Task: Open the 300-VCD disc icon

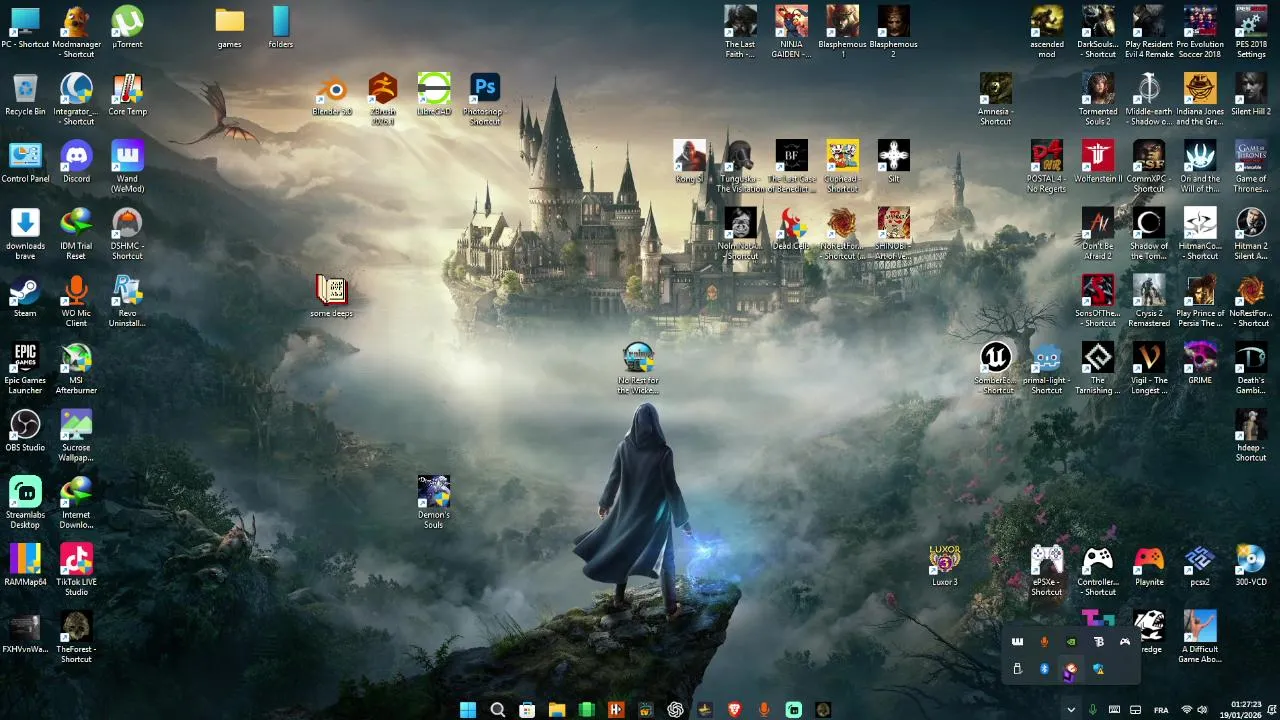Action: (x=1251, y=565)
